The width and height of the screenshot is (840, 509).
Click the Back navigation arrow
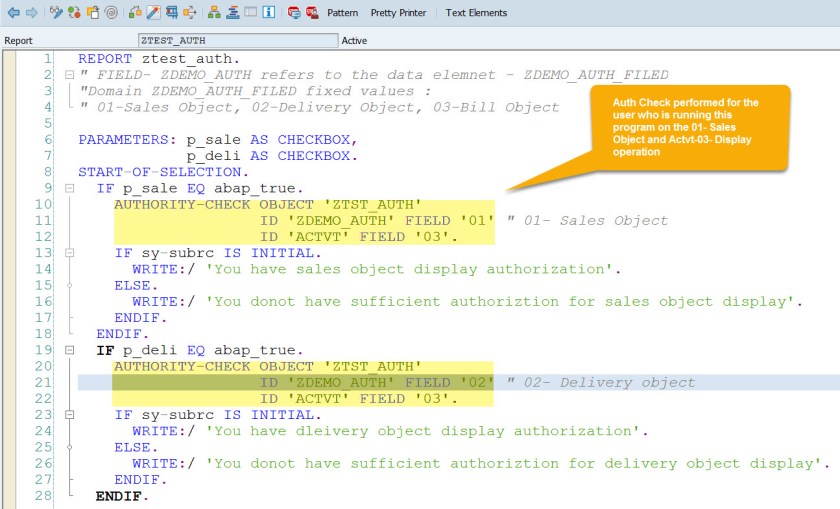point(13,13)
